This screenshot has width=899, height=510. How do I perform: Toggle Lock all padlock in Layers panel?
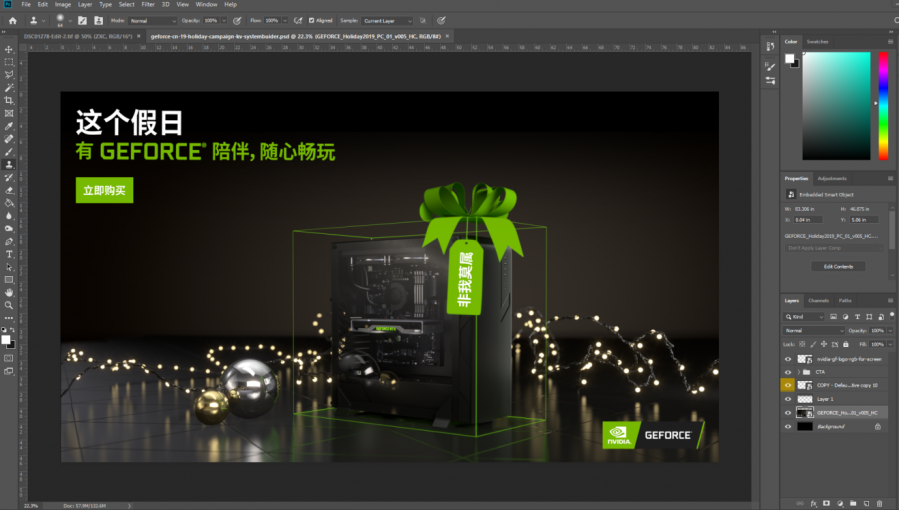846,344
